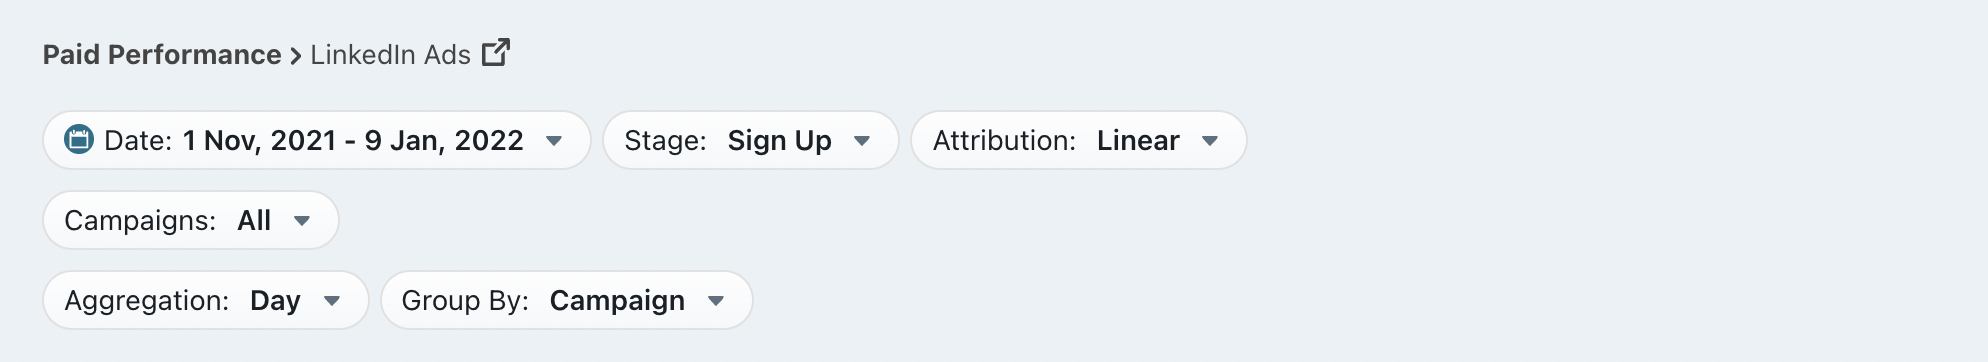The height and width of the screenshot is (362, 1988).
Task: Expand the Date filter dropdown arrow
Action: point(554,141)
